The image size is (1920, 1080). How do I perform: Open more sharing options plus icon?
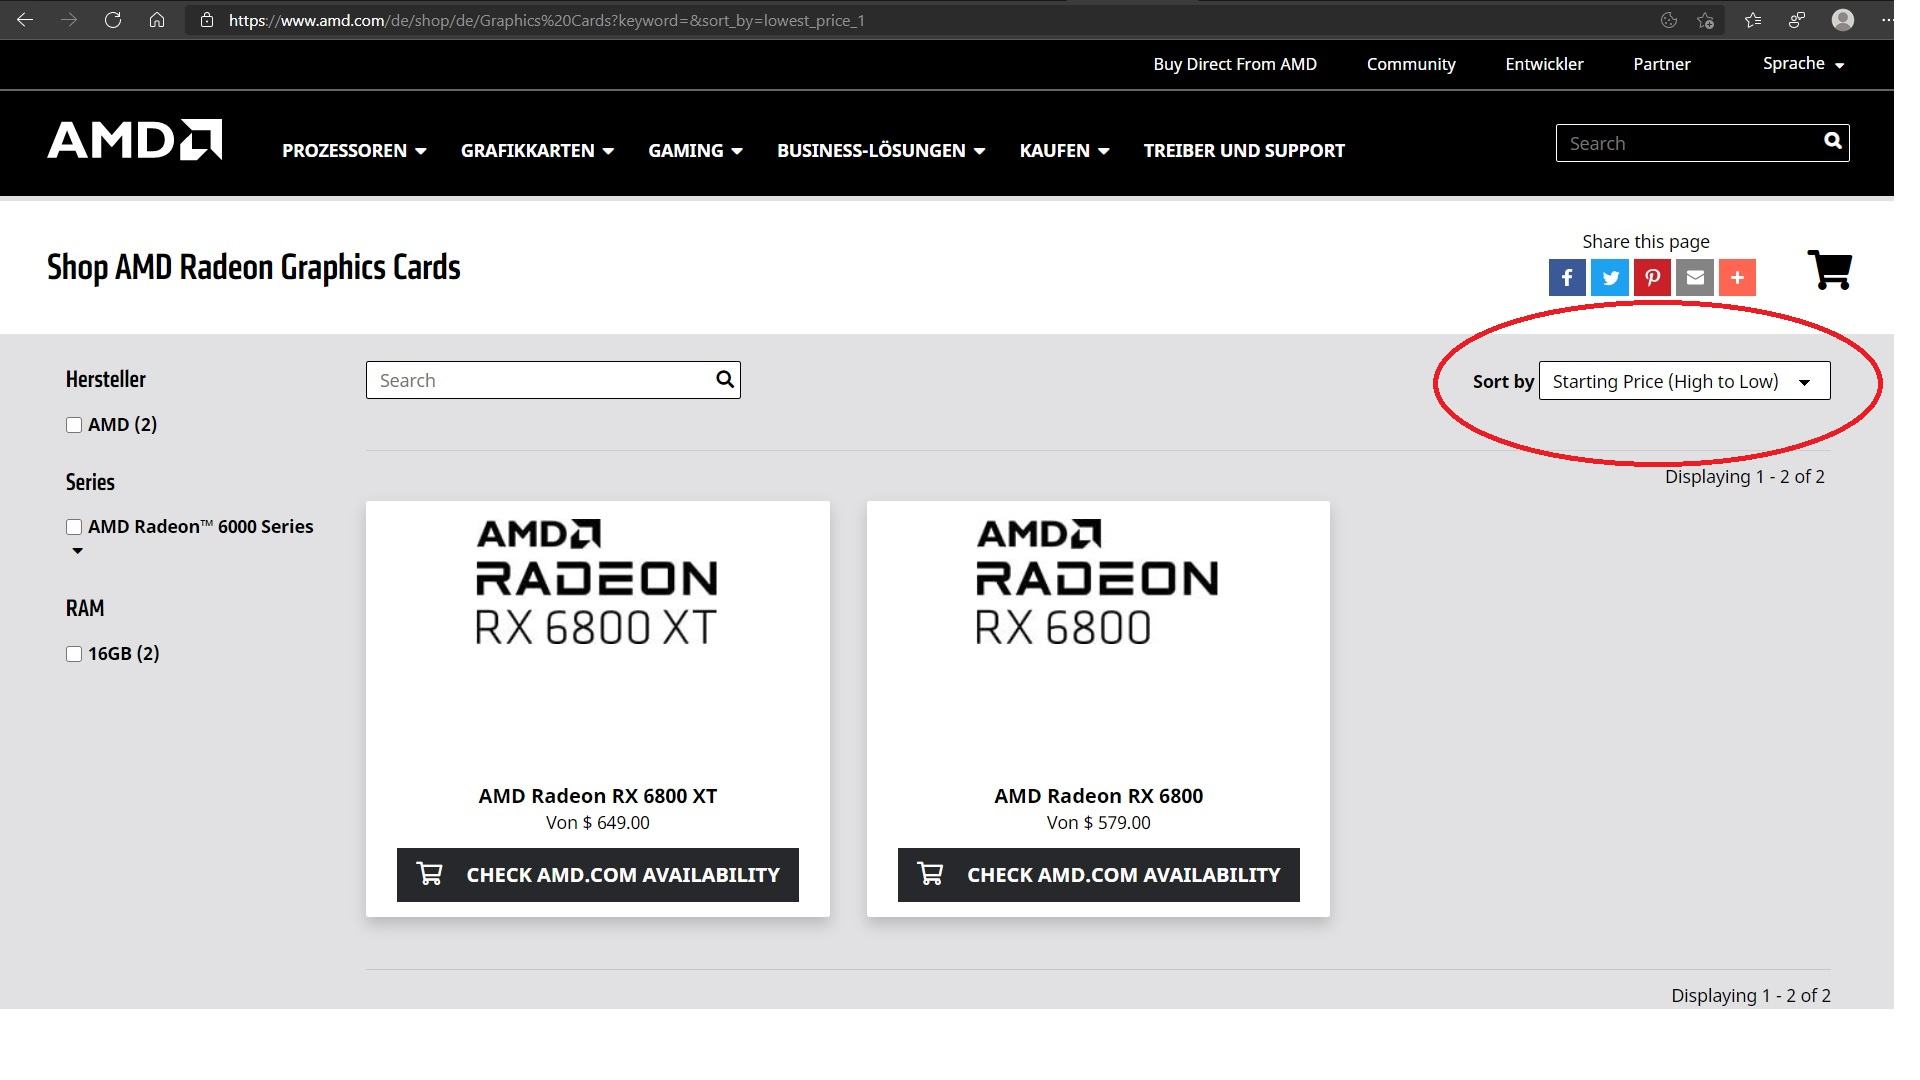pos(1737,277)
